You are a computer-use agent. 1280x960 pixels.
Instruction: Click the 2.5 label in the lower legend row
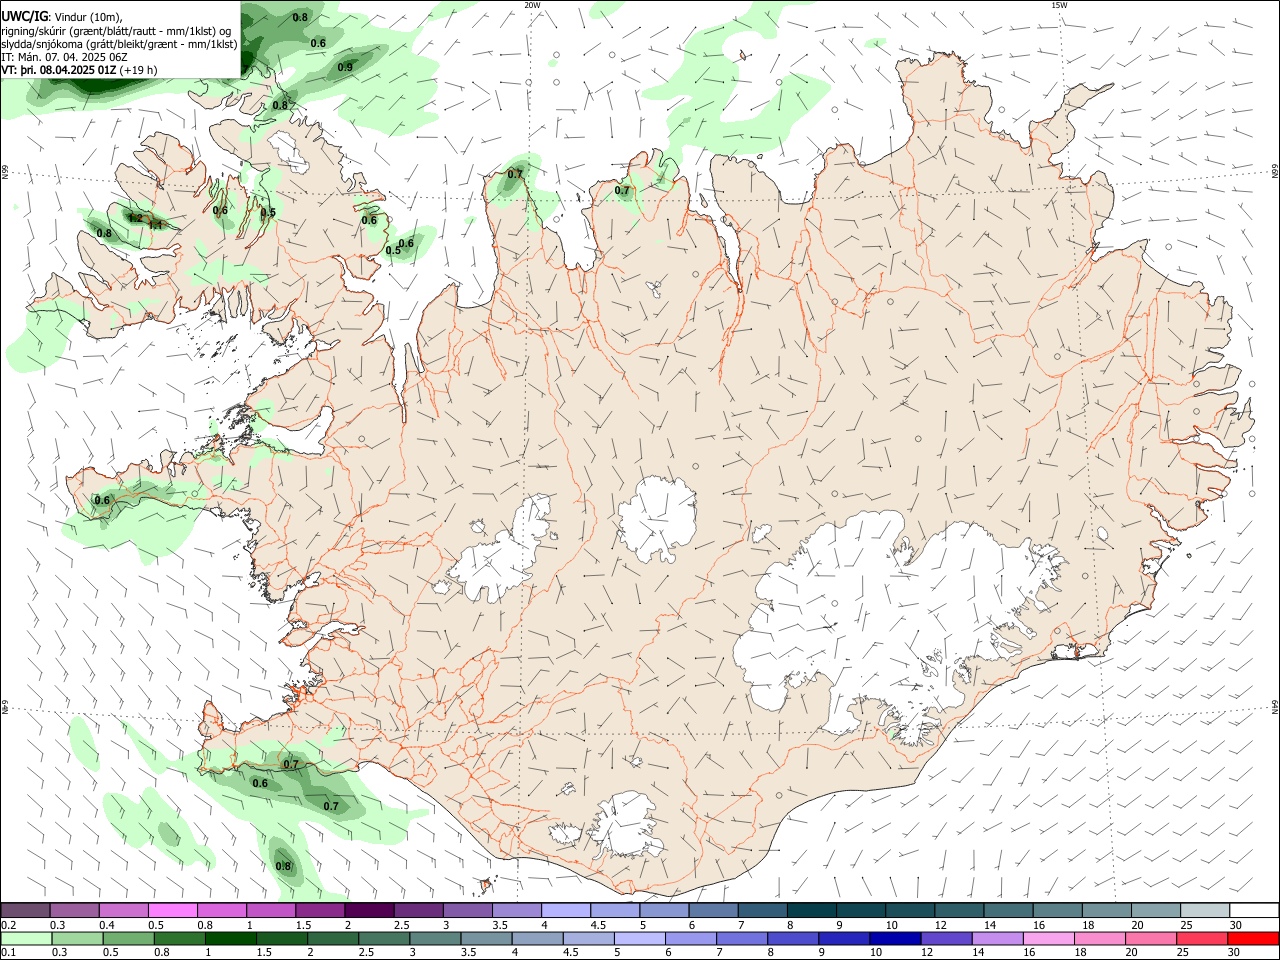[x=367, y=952]
